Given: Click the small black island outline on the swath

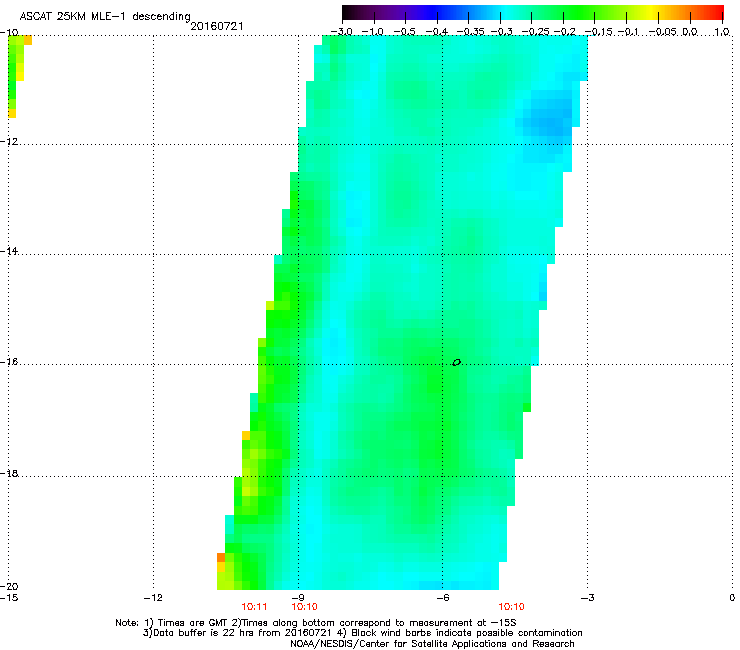Looking at the screenshot, I should 456,363.
